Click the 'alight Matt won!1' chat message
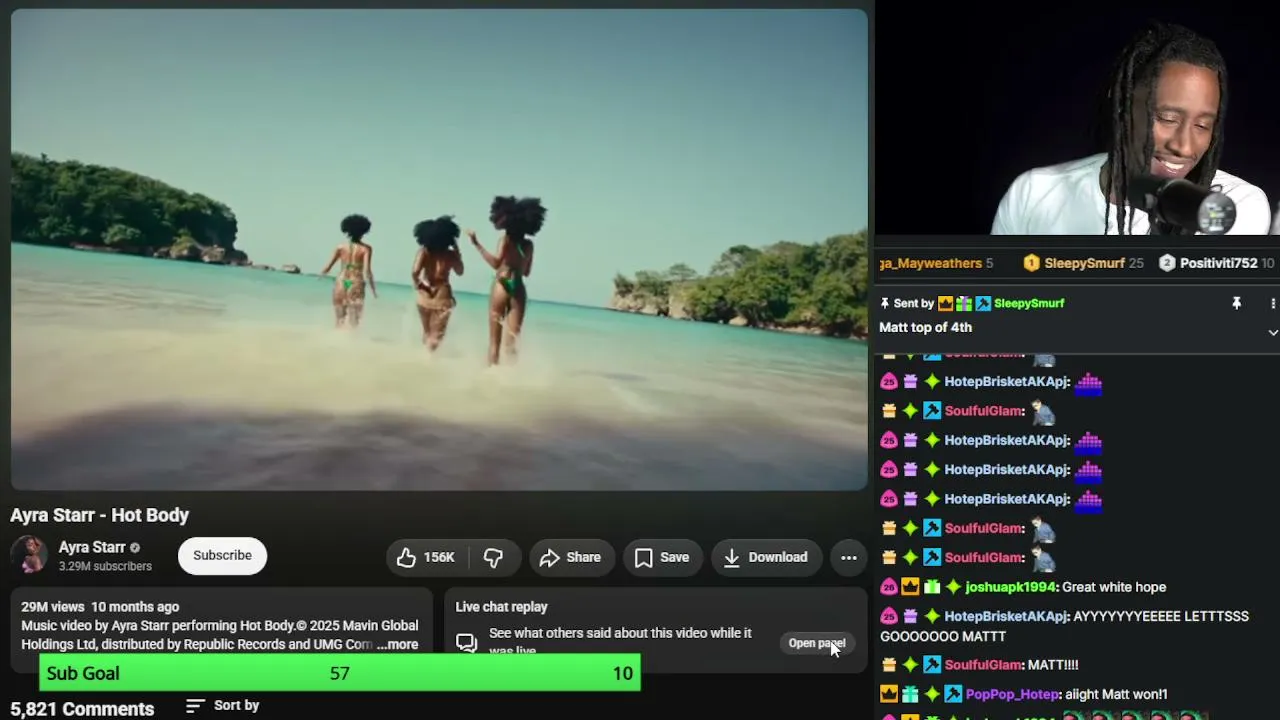 (1116, 694)
